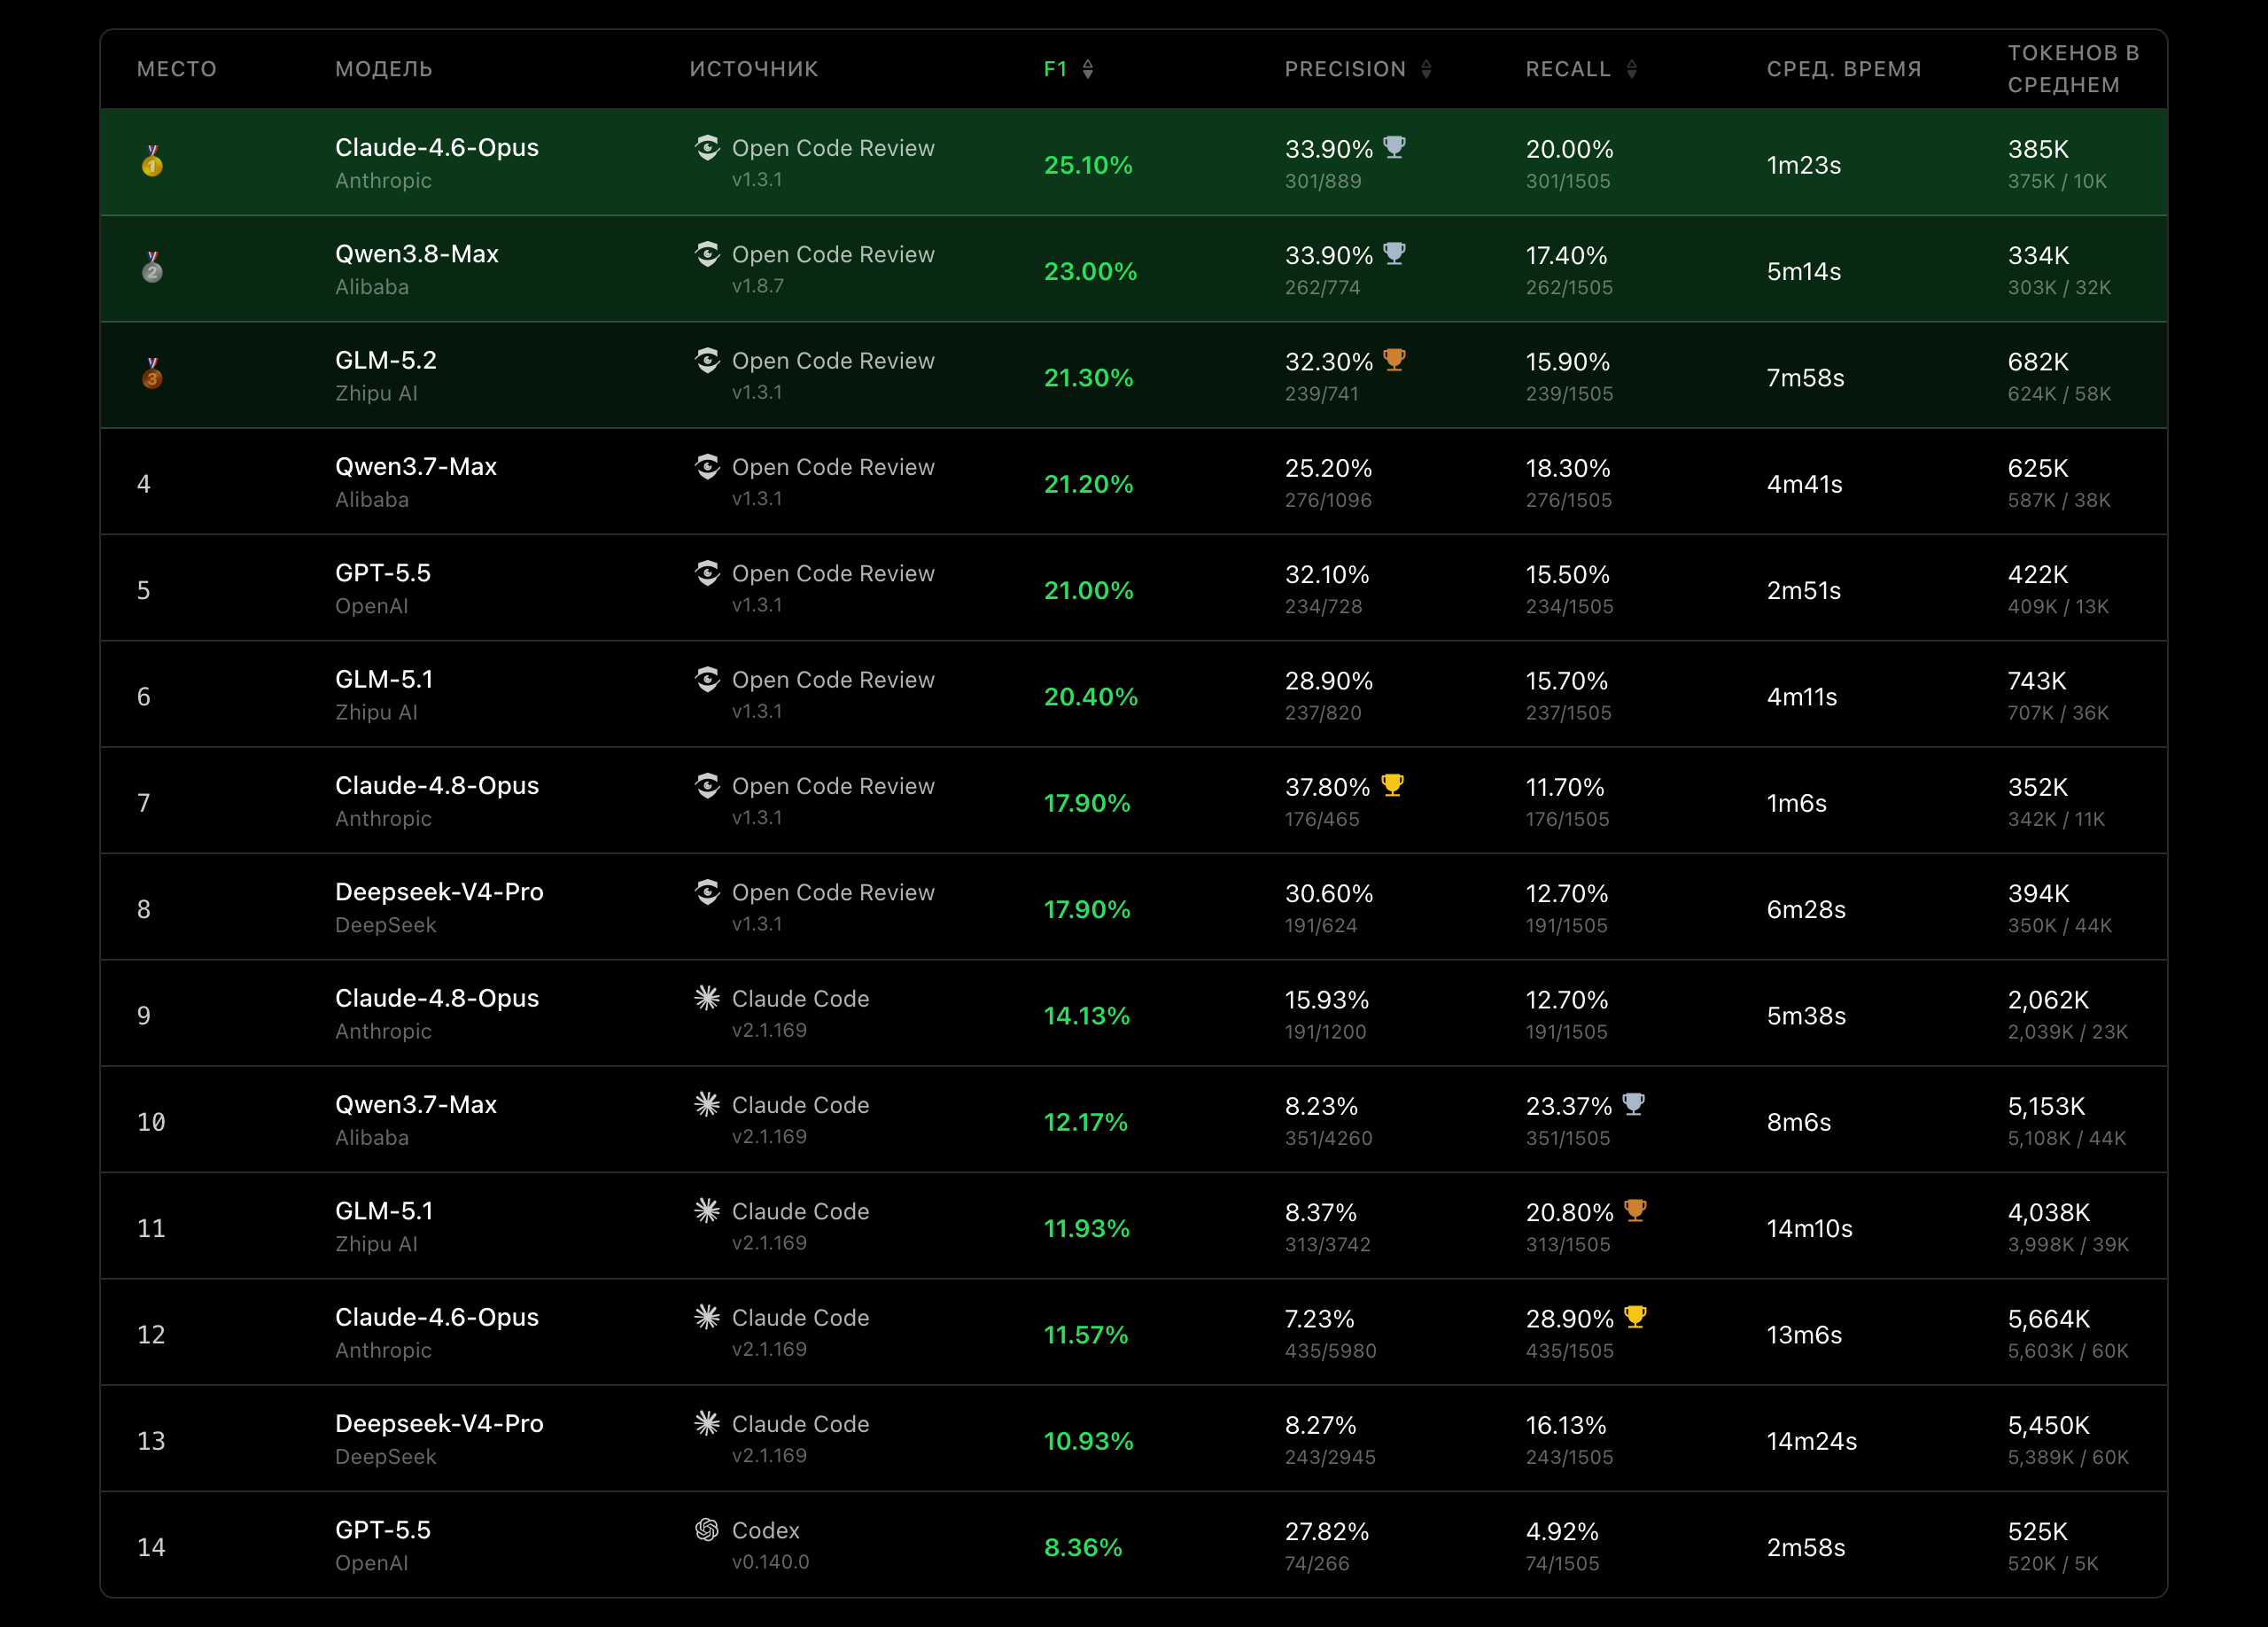Click the average time 1m23s
The height and width of the screenshot is (1627, 2268).
click(1803, 165)
